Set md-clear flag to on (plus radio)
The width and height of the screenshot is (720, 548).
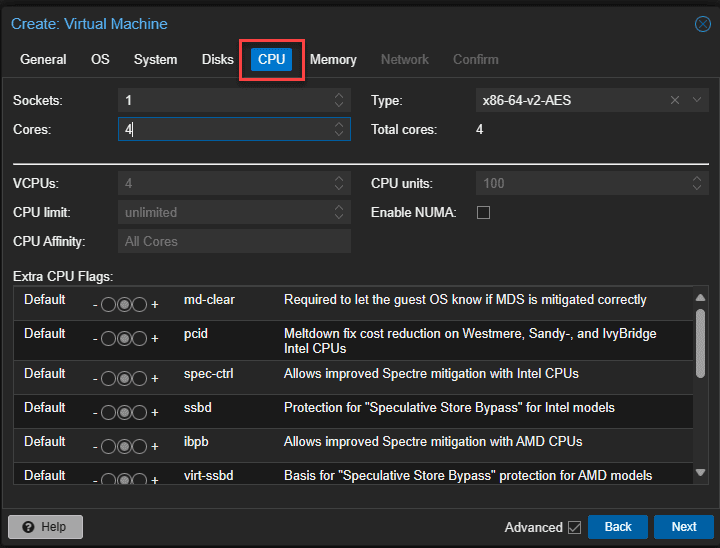[x=140, y=305]
